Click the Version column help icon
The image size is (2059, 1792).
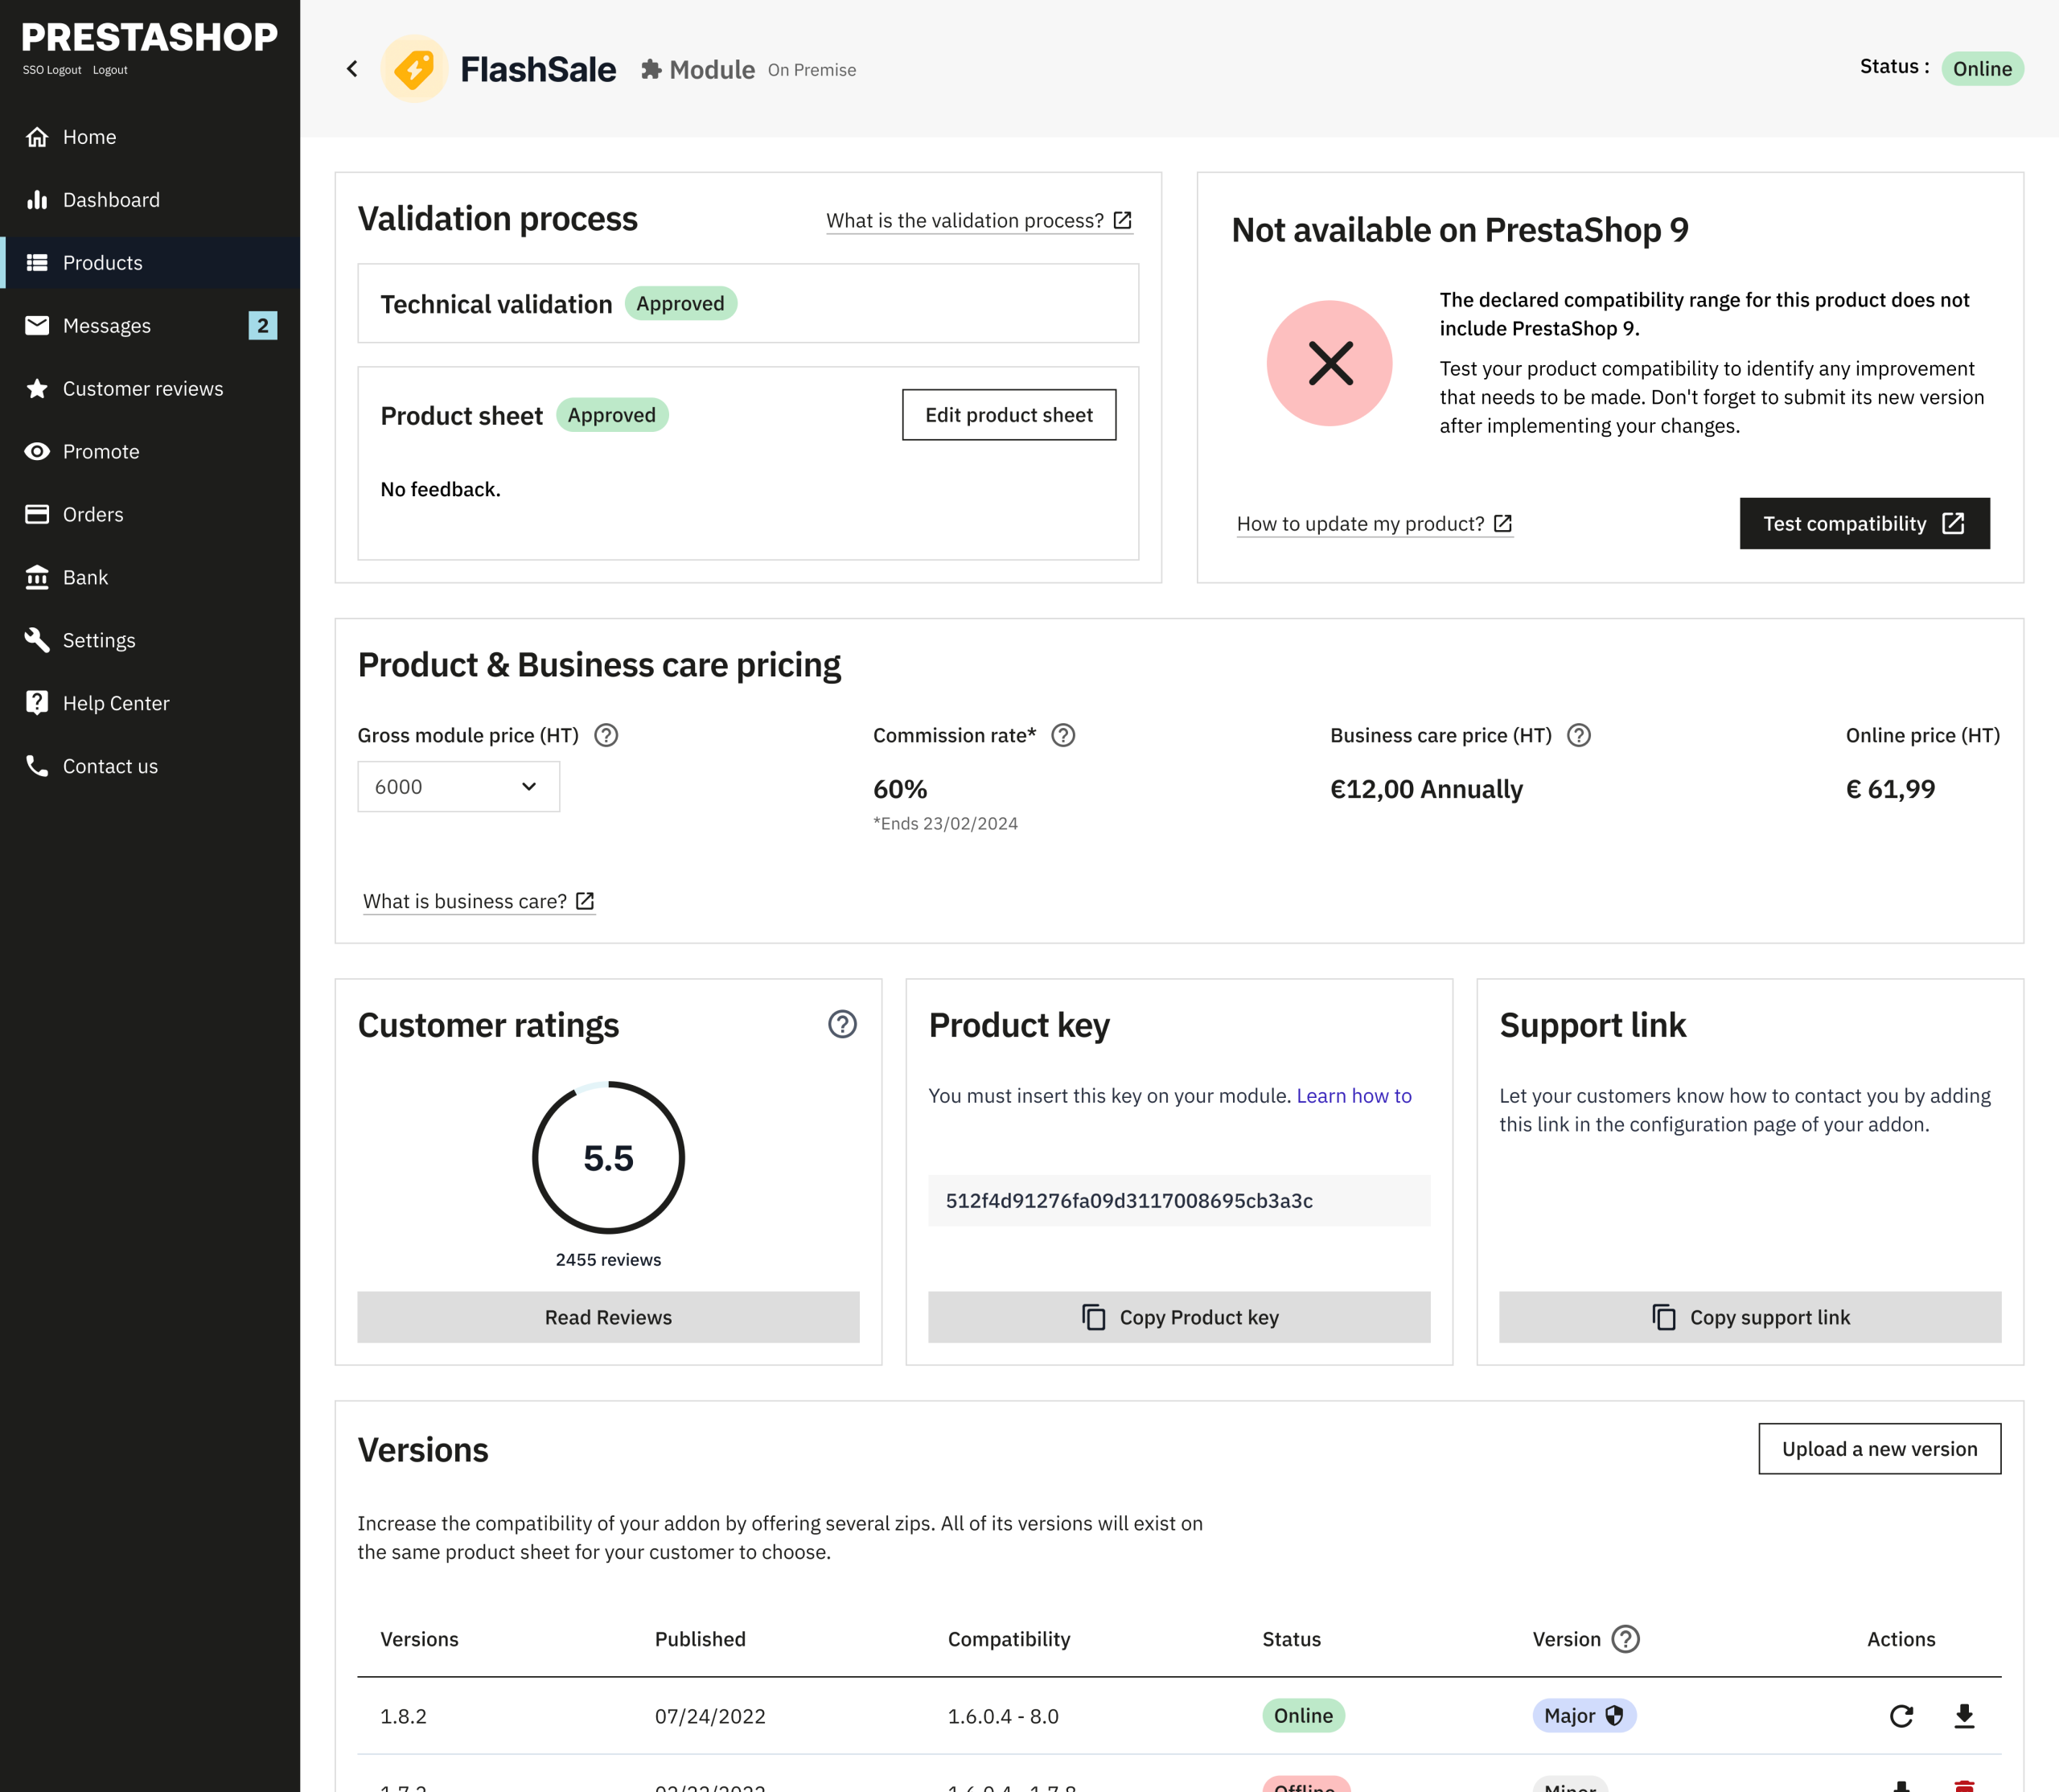1626,1639
